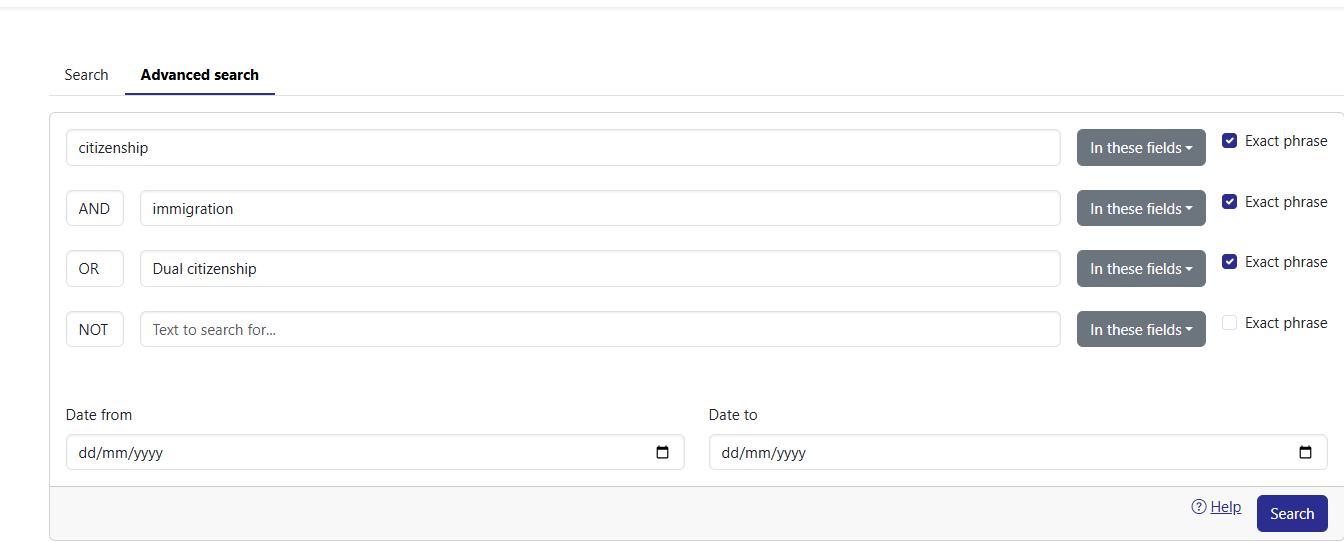The image size is (1344, 542).
Task: Uncheck Exact phrase for Dual citizenship row
Action: coord(1230,262)
